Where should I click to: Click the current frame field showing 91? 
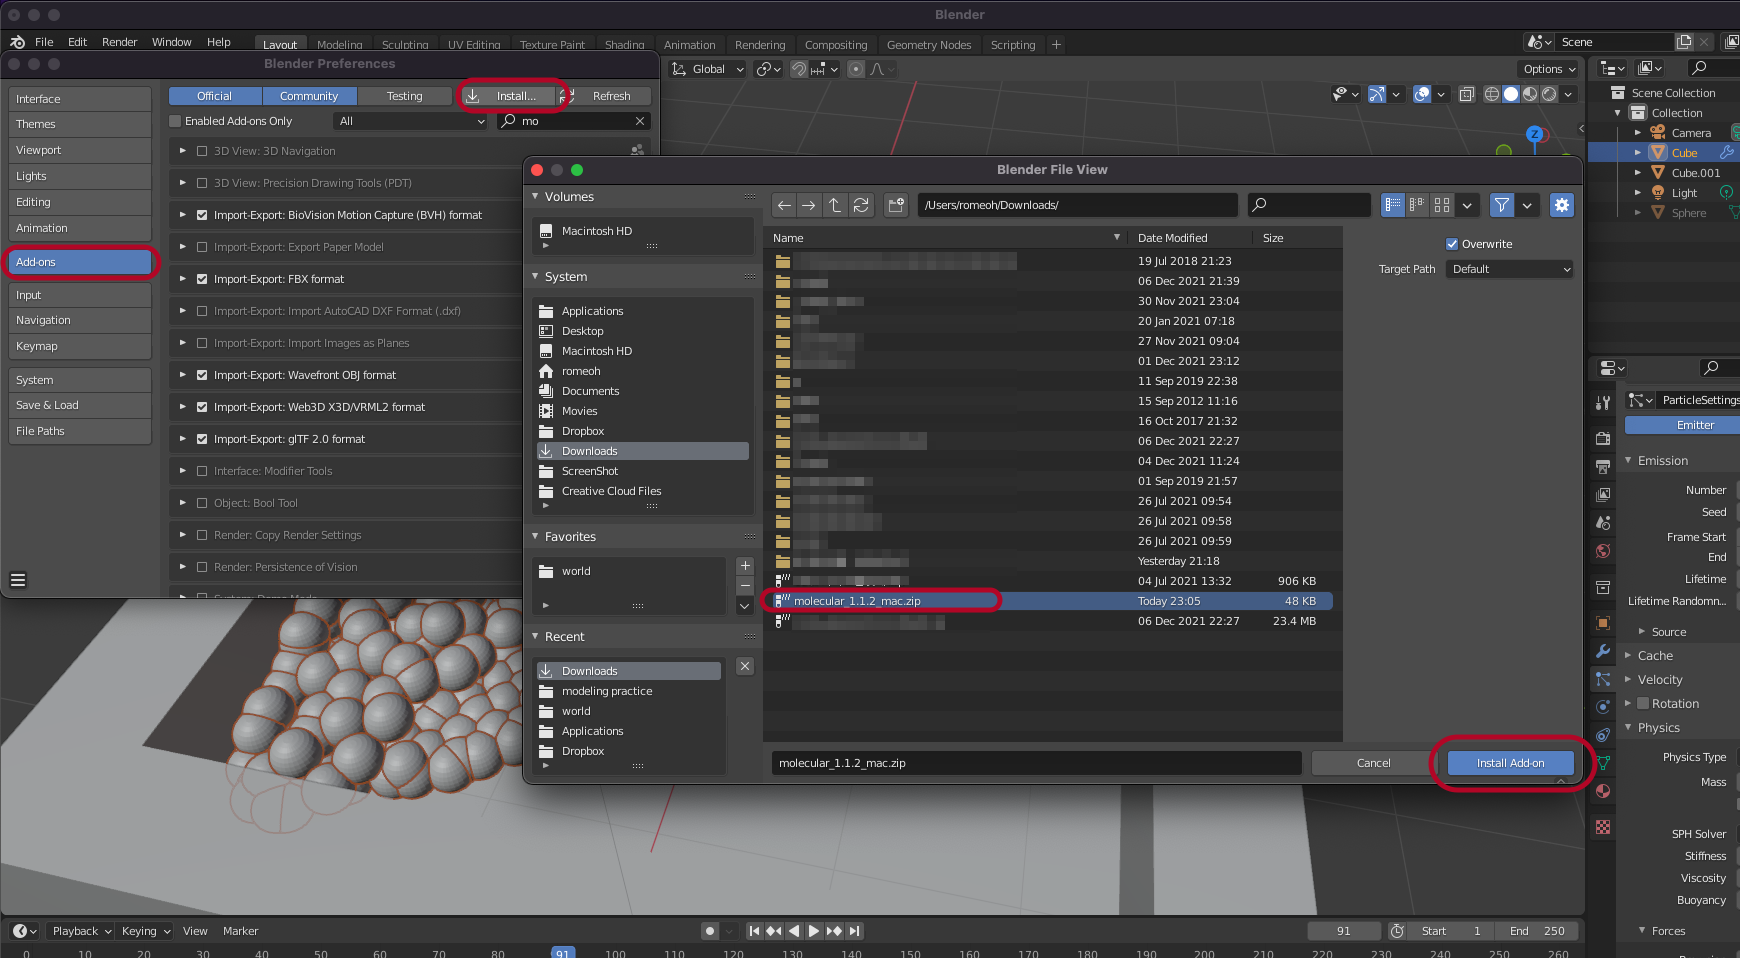pos(1344,931)
